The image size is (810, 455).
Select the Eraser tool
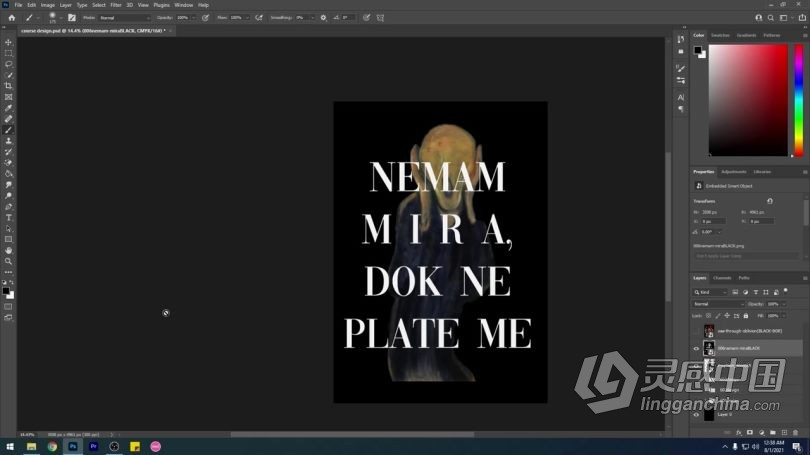(8, 163)
